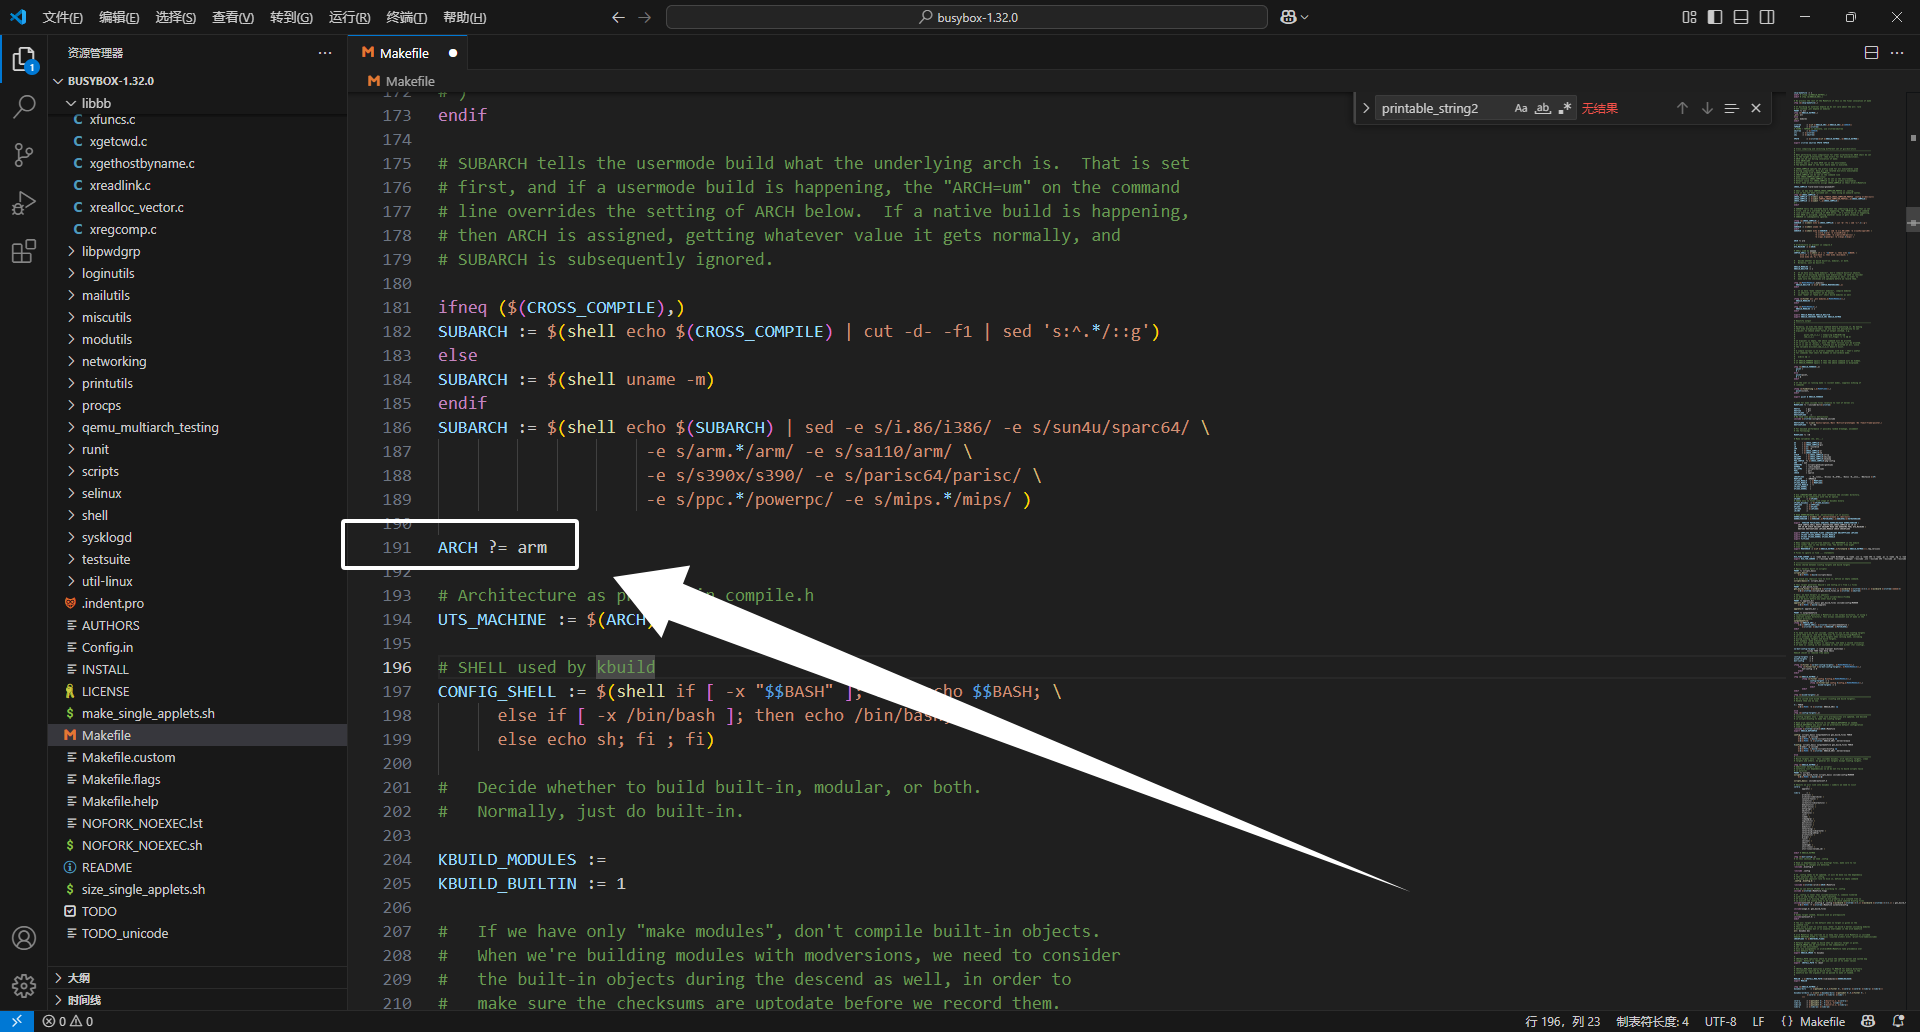Click Find in Selection icon
Viewport: 1920px width, 1032px height.
coord(1731,108)
